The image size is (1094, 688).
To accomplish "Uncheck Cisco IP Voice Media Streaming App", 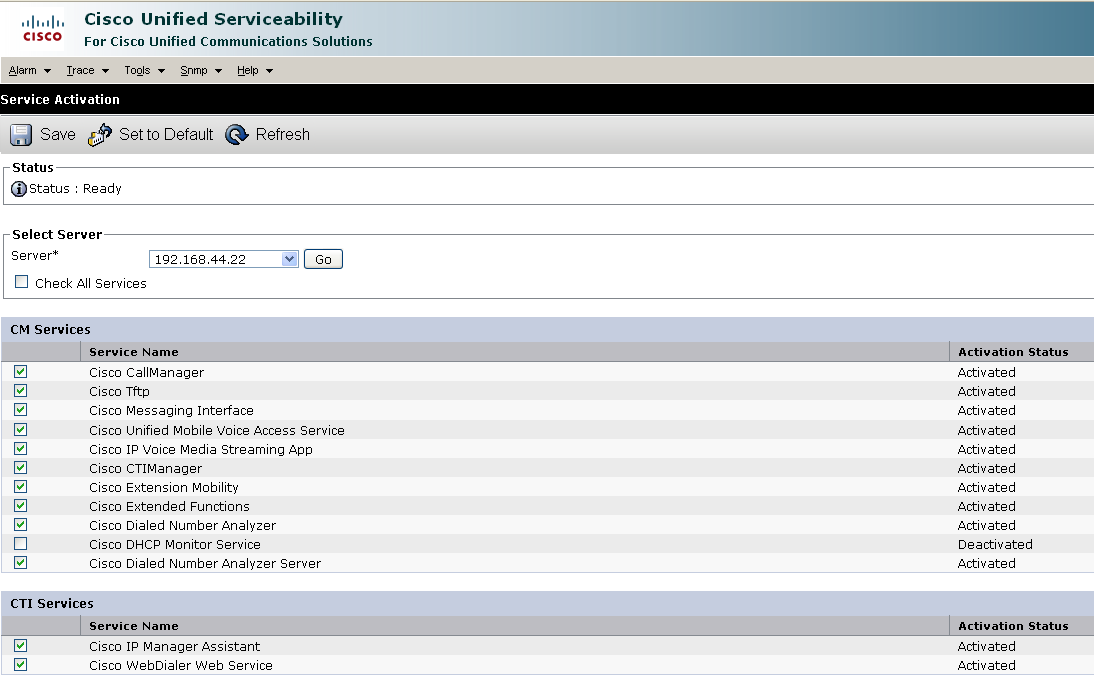I will (x=21, y=449).
